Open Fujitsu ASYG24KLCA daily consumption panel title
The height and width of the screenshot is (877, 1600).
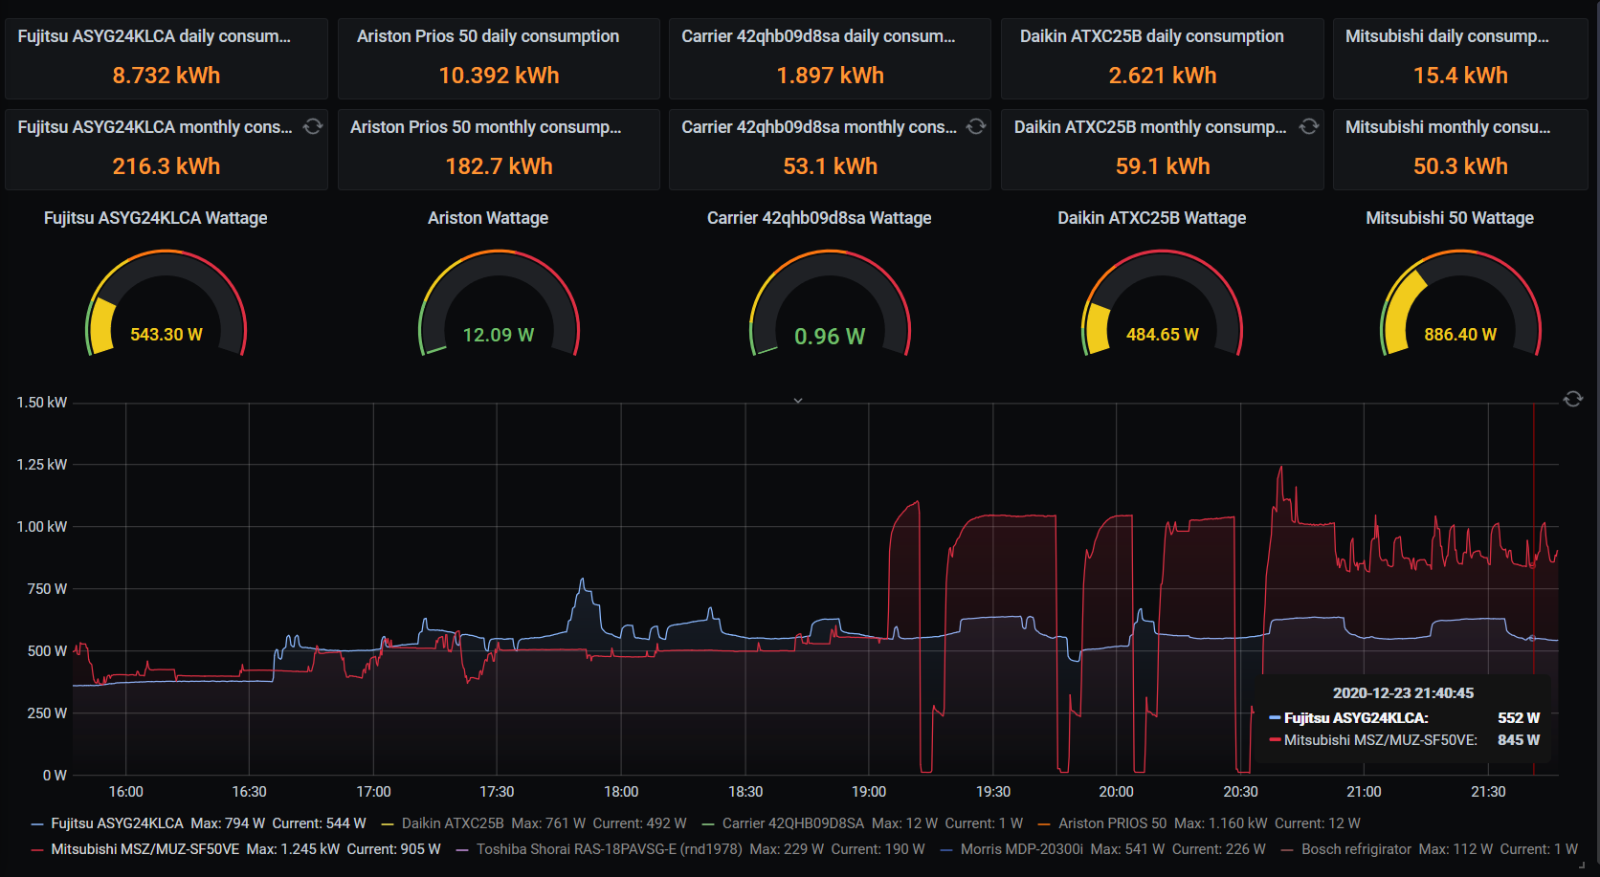[x=154, y=36]
